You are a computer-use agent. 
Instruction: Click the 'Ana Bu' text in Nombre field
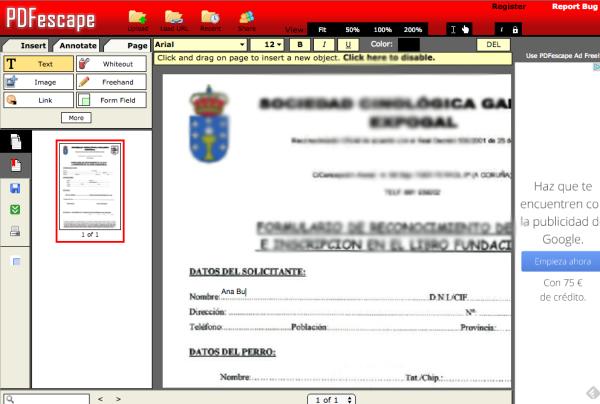pos(233,292)
